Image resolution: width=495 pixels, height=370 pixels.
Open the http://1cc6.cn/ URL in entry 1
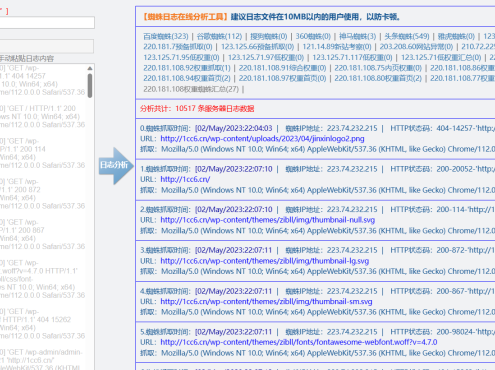(185, 179)
